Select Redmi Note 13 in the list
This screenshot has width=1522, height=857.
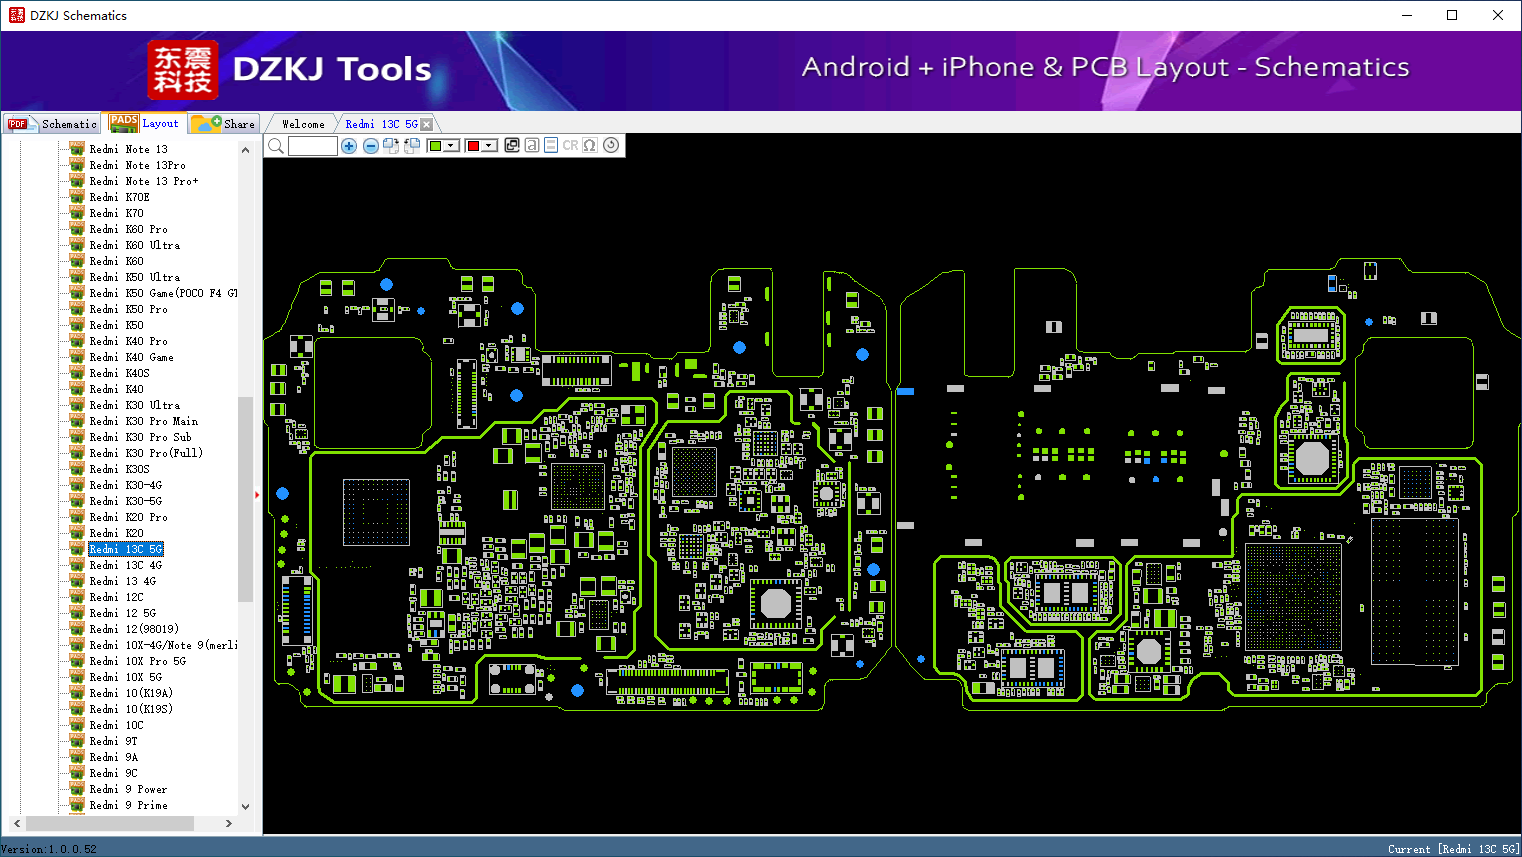(128, 149)
